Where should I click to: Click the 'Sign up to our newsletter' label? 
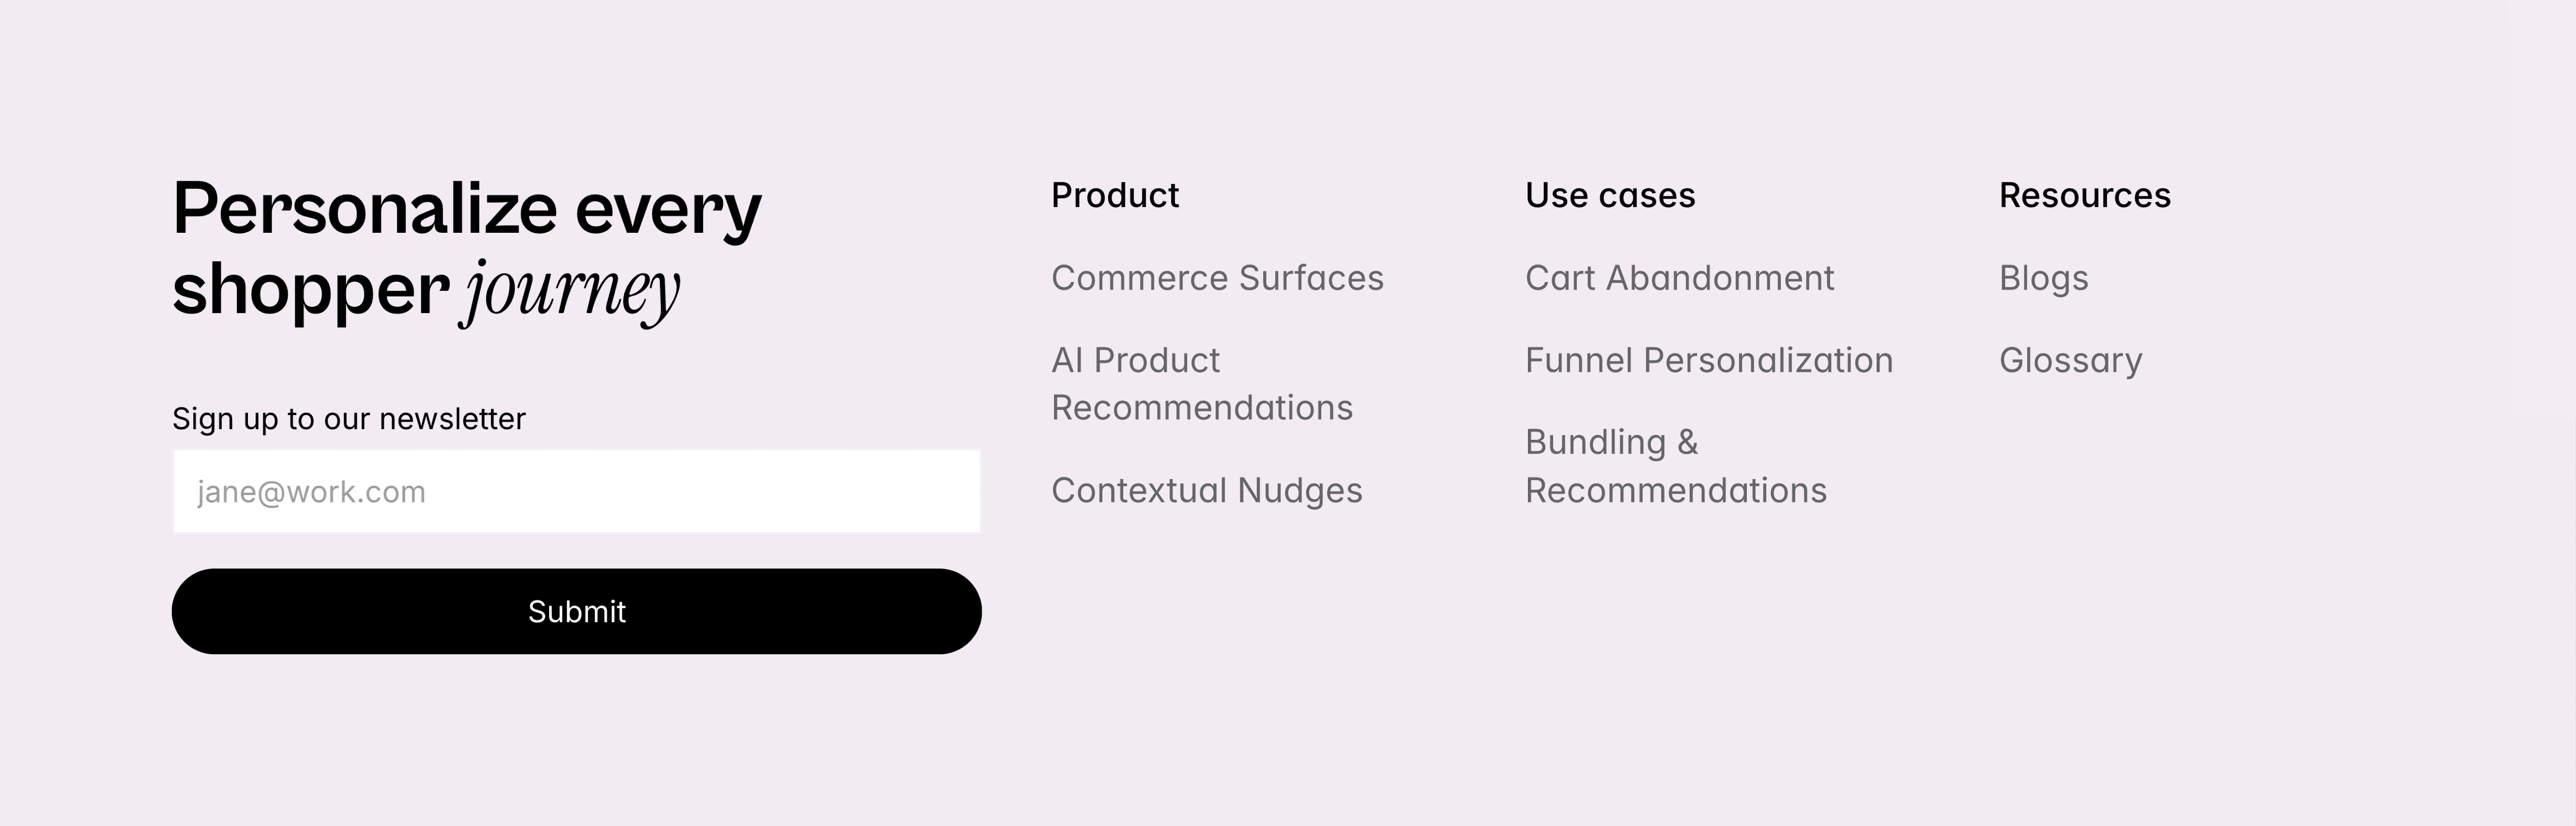click(x=348, y=418)
